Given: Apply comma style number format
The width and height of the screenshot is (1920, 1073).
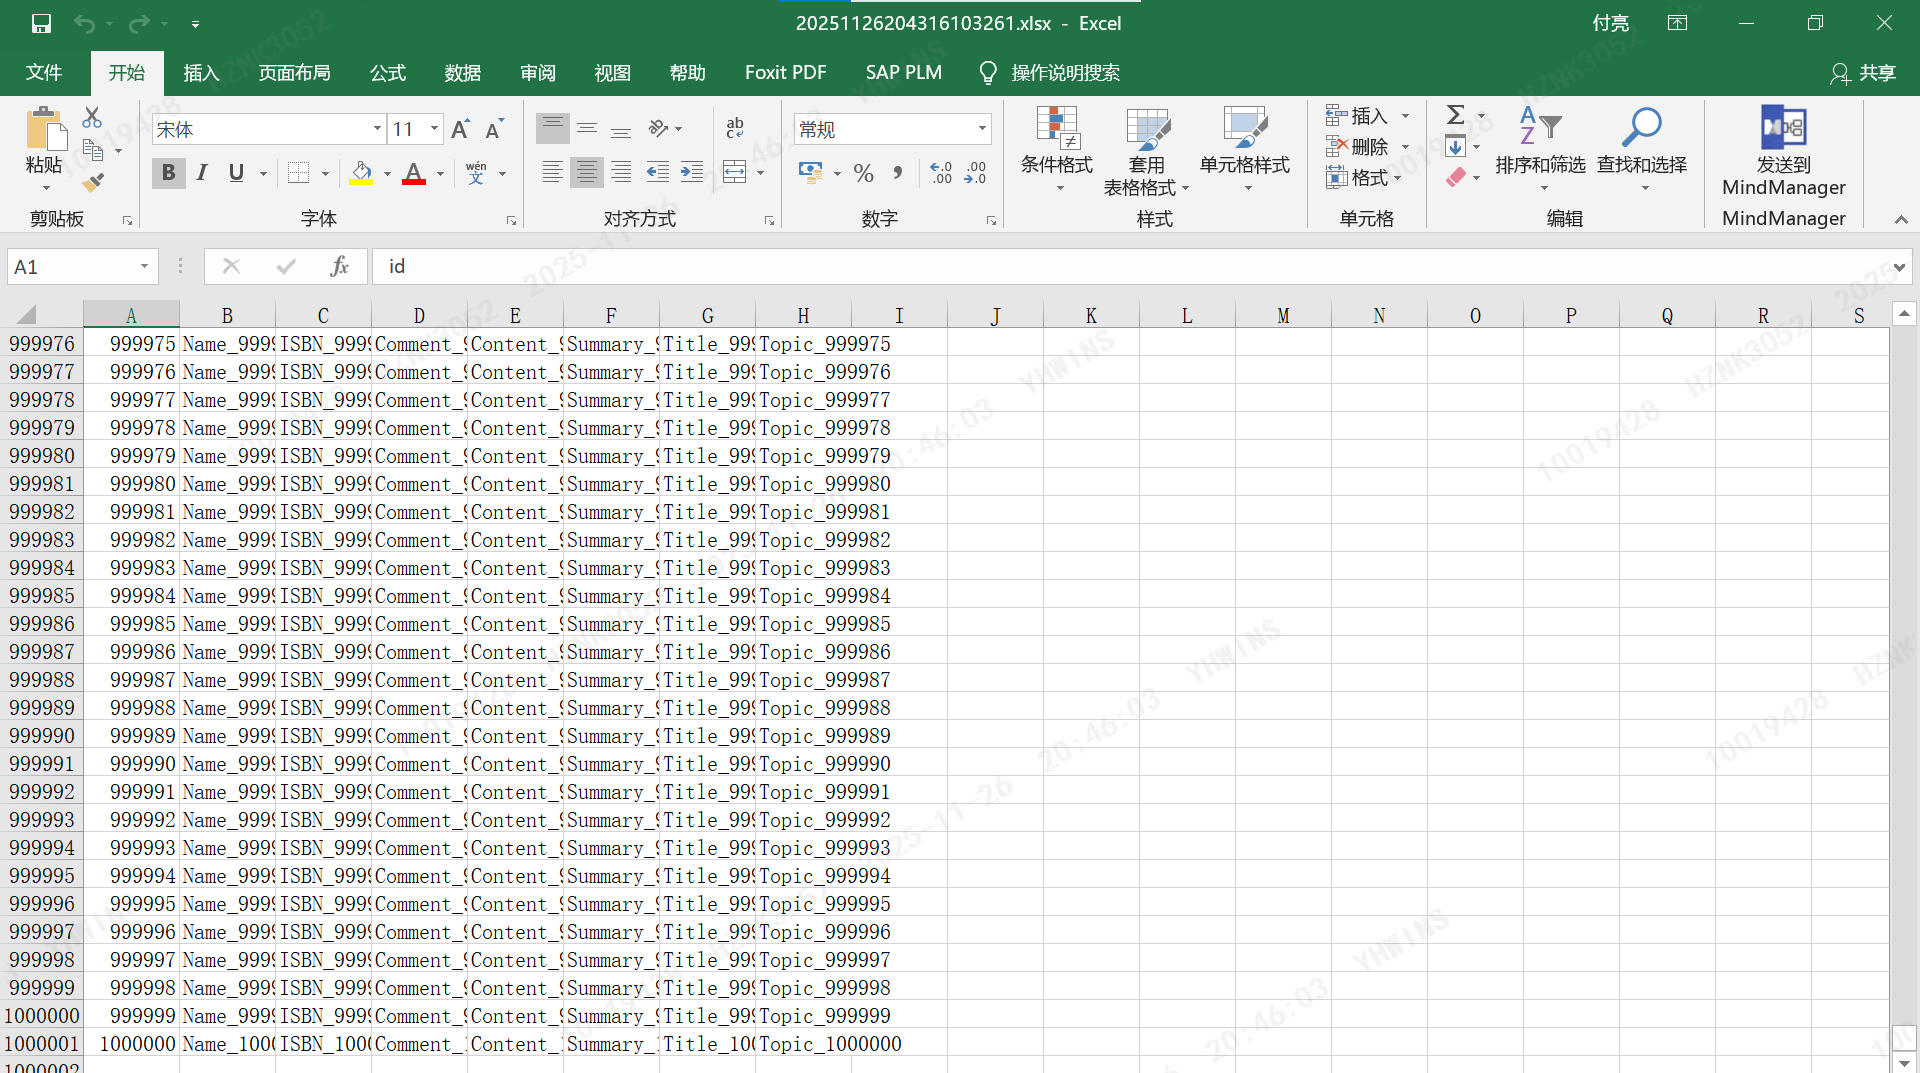Looking at the screenshot, I should tap(898, 173).
